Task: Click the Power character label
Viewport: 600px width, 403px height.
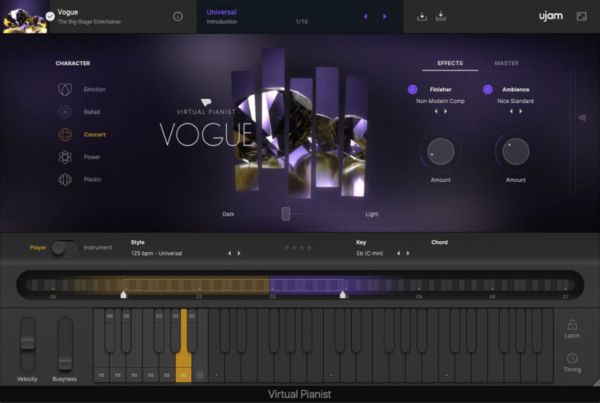Action: (x=92, y=157)
